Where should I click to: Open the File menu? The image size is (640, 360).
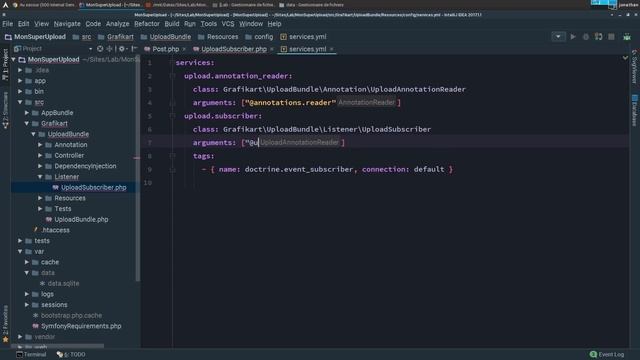(x=7, y=24)
